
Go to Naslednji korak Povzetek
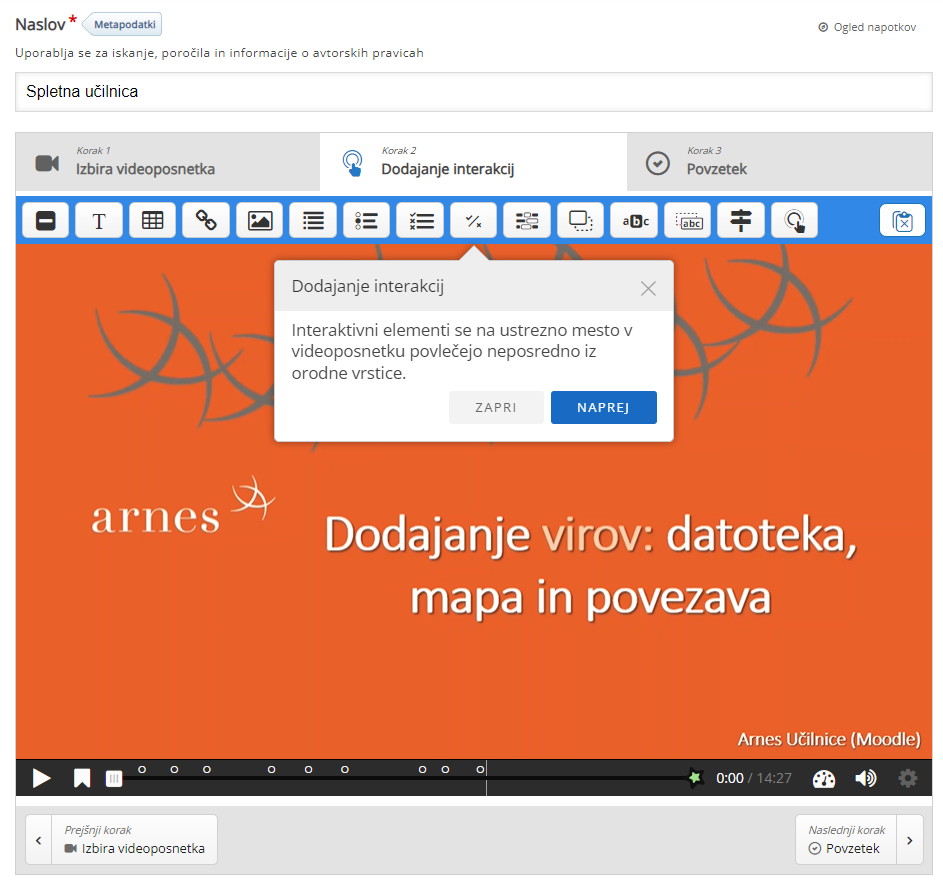tap(858, 840)
